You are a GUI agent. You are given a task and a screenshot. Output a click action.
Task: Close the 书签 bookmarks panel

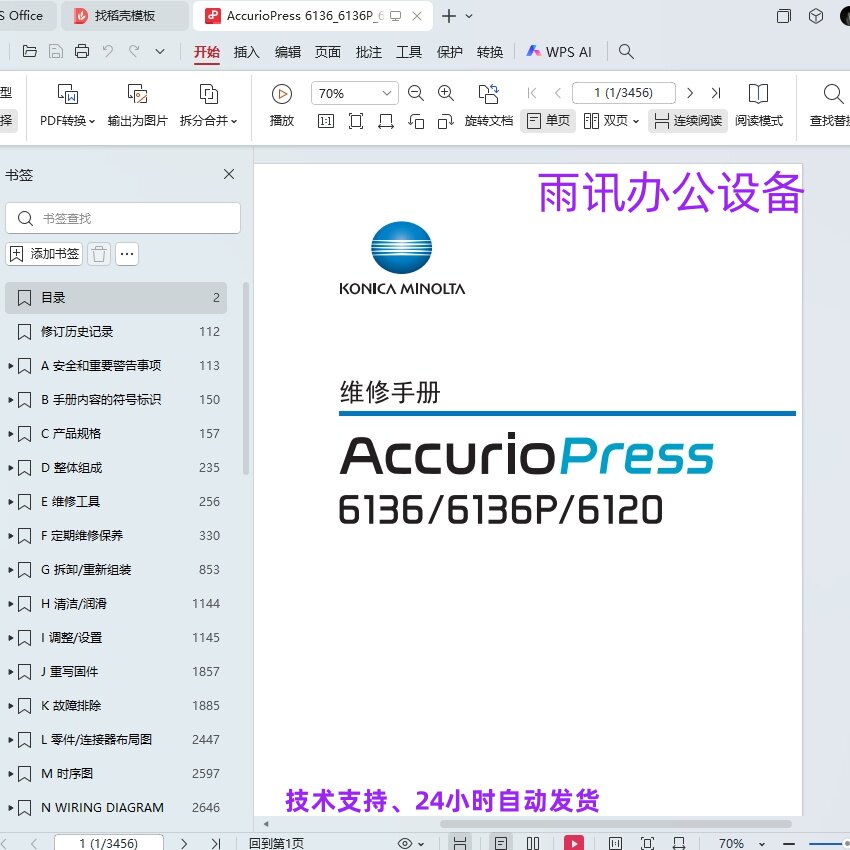tap(229, 174)
